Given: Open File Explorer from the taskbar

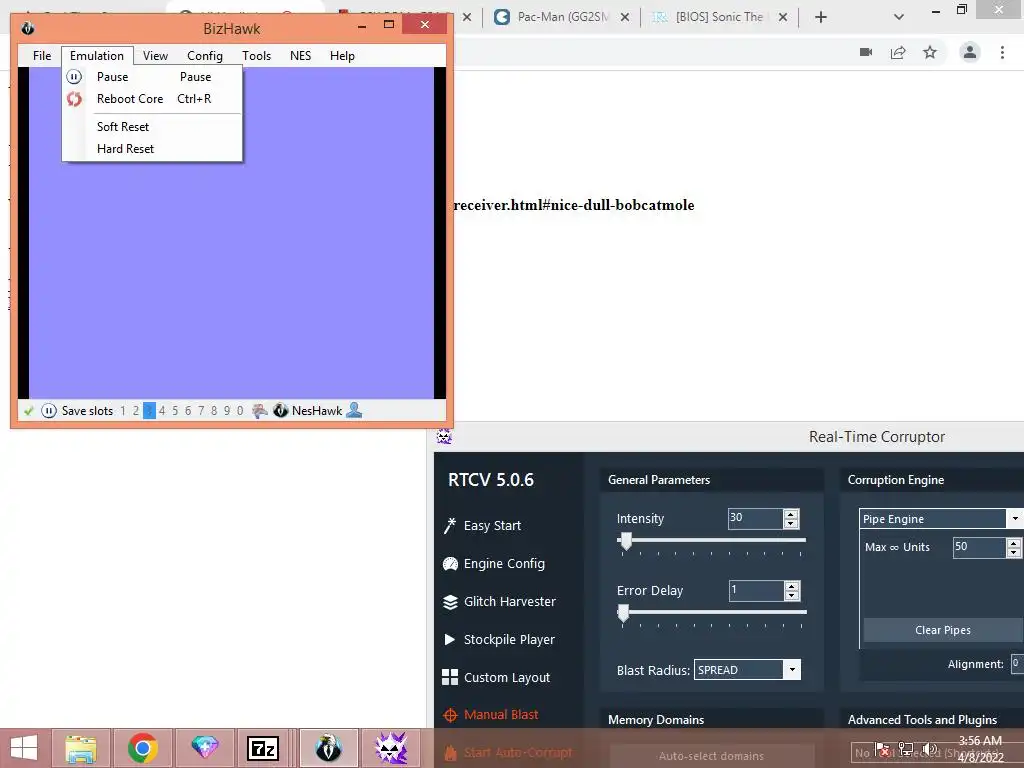Looking at the screenshot, I should tap(81, 748).
